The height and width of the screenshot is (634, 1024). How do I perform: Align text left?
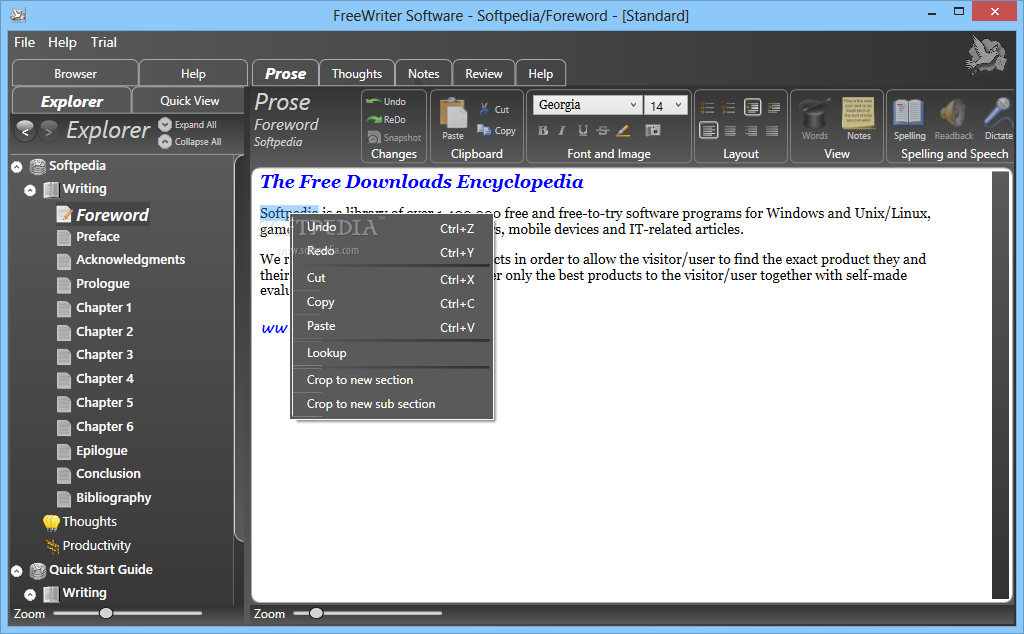tap(709, 131)
